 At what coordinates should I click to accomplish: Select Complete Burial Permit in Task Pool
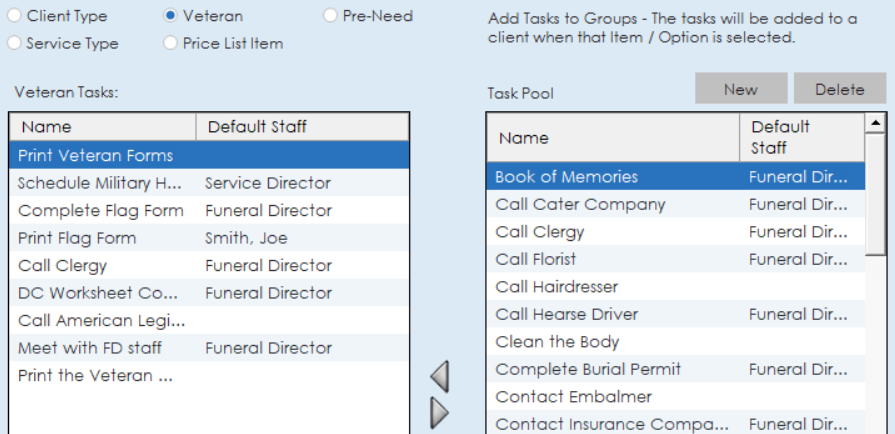pyautogui.click(x=676, y=369)
